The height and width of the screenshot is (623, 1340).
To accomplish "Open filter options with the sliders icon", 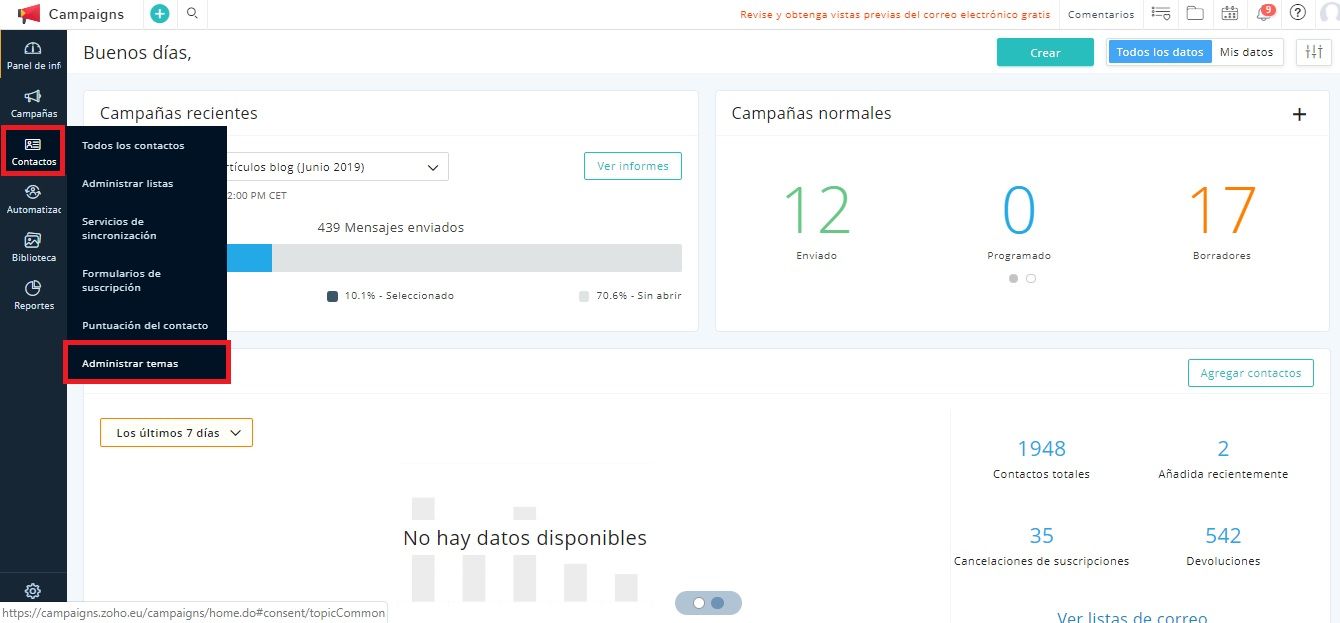I will (1313, 51).
